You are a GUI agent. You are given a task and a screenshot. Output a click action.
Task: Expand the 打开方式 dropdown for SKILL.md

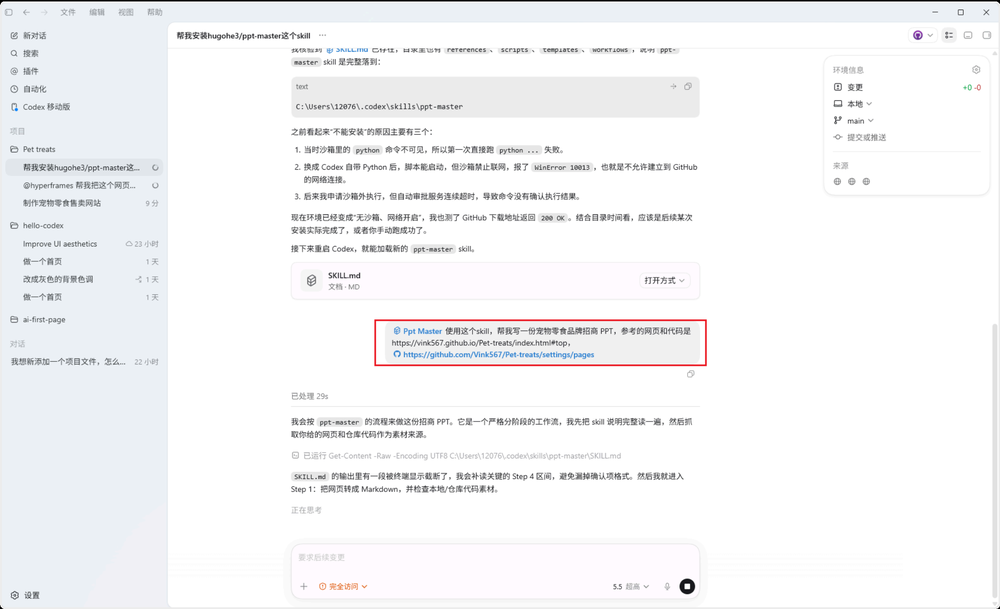[x=665, y=281]
